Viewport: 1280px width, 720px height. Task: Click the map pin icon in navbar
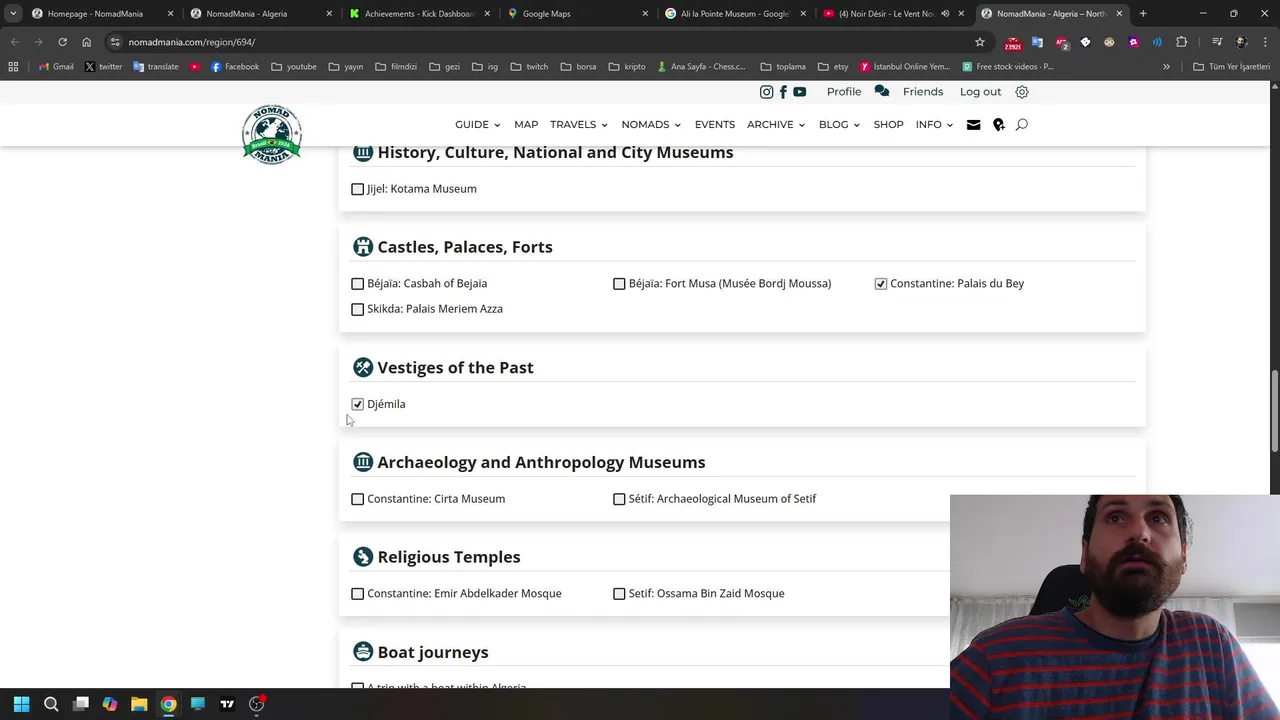tap(998, 125)
